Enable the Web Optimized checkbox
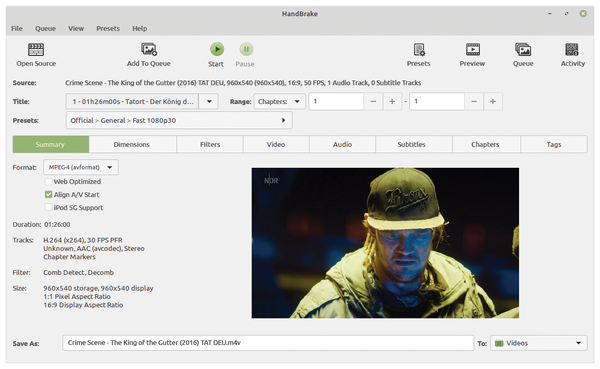Viewport: 600px width, 369px height. click(48, 181)
